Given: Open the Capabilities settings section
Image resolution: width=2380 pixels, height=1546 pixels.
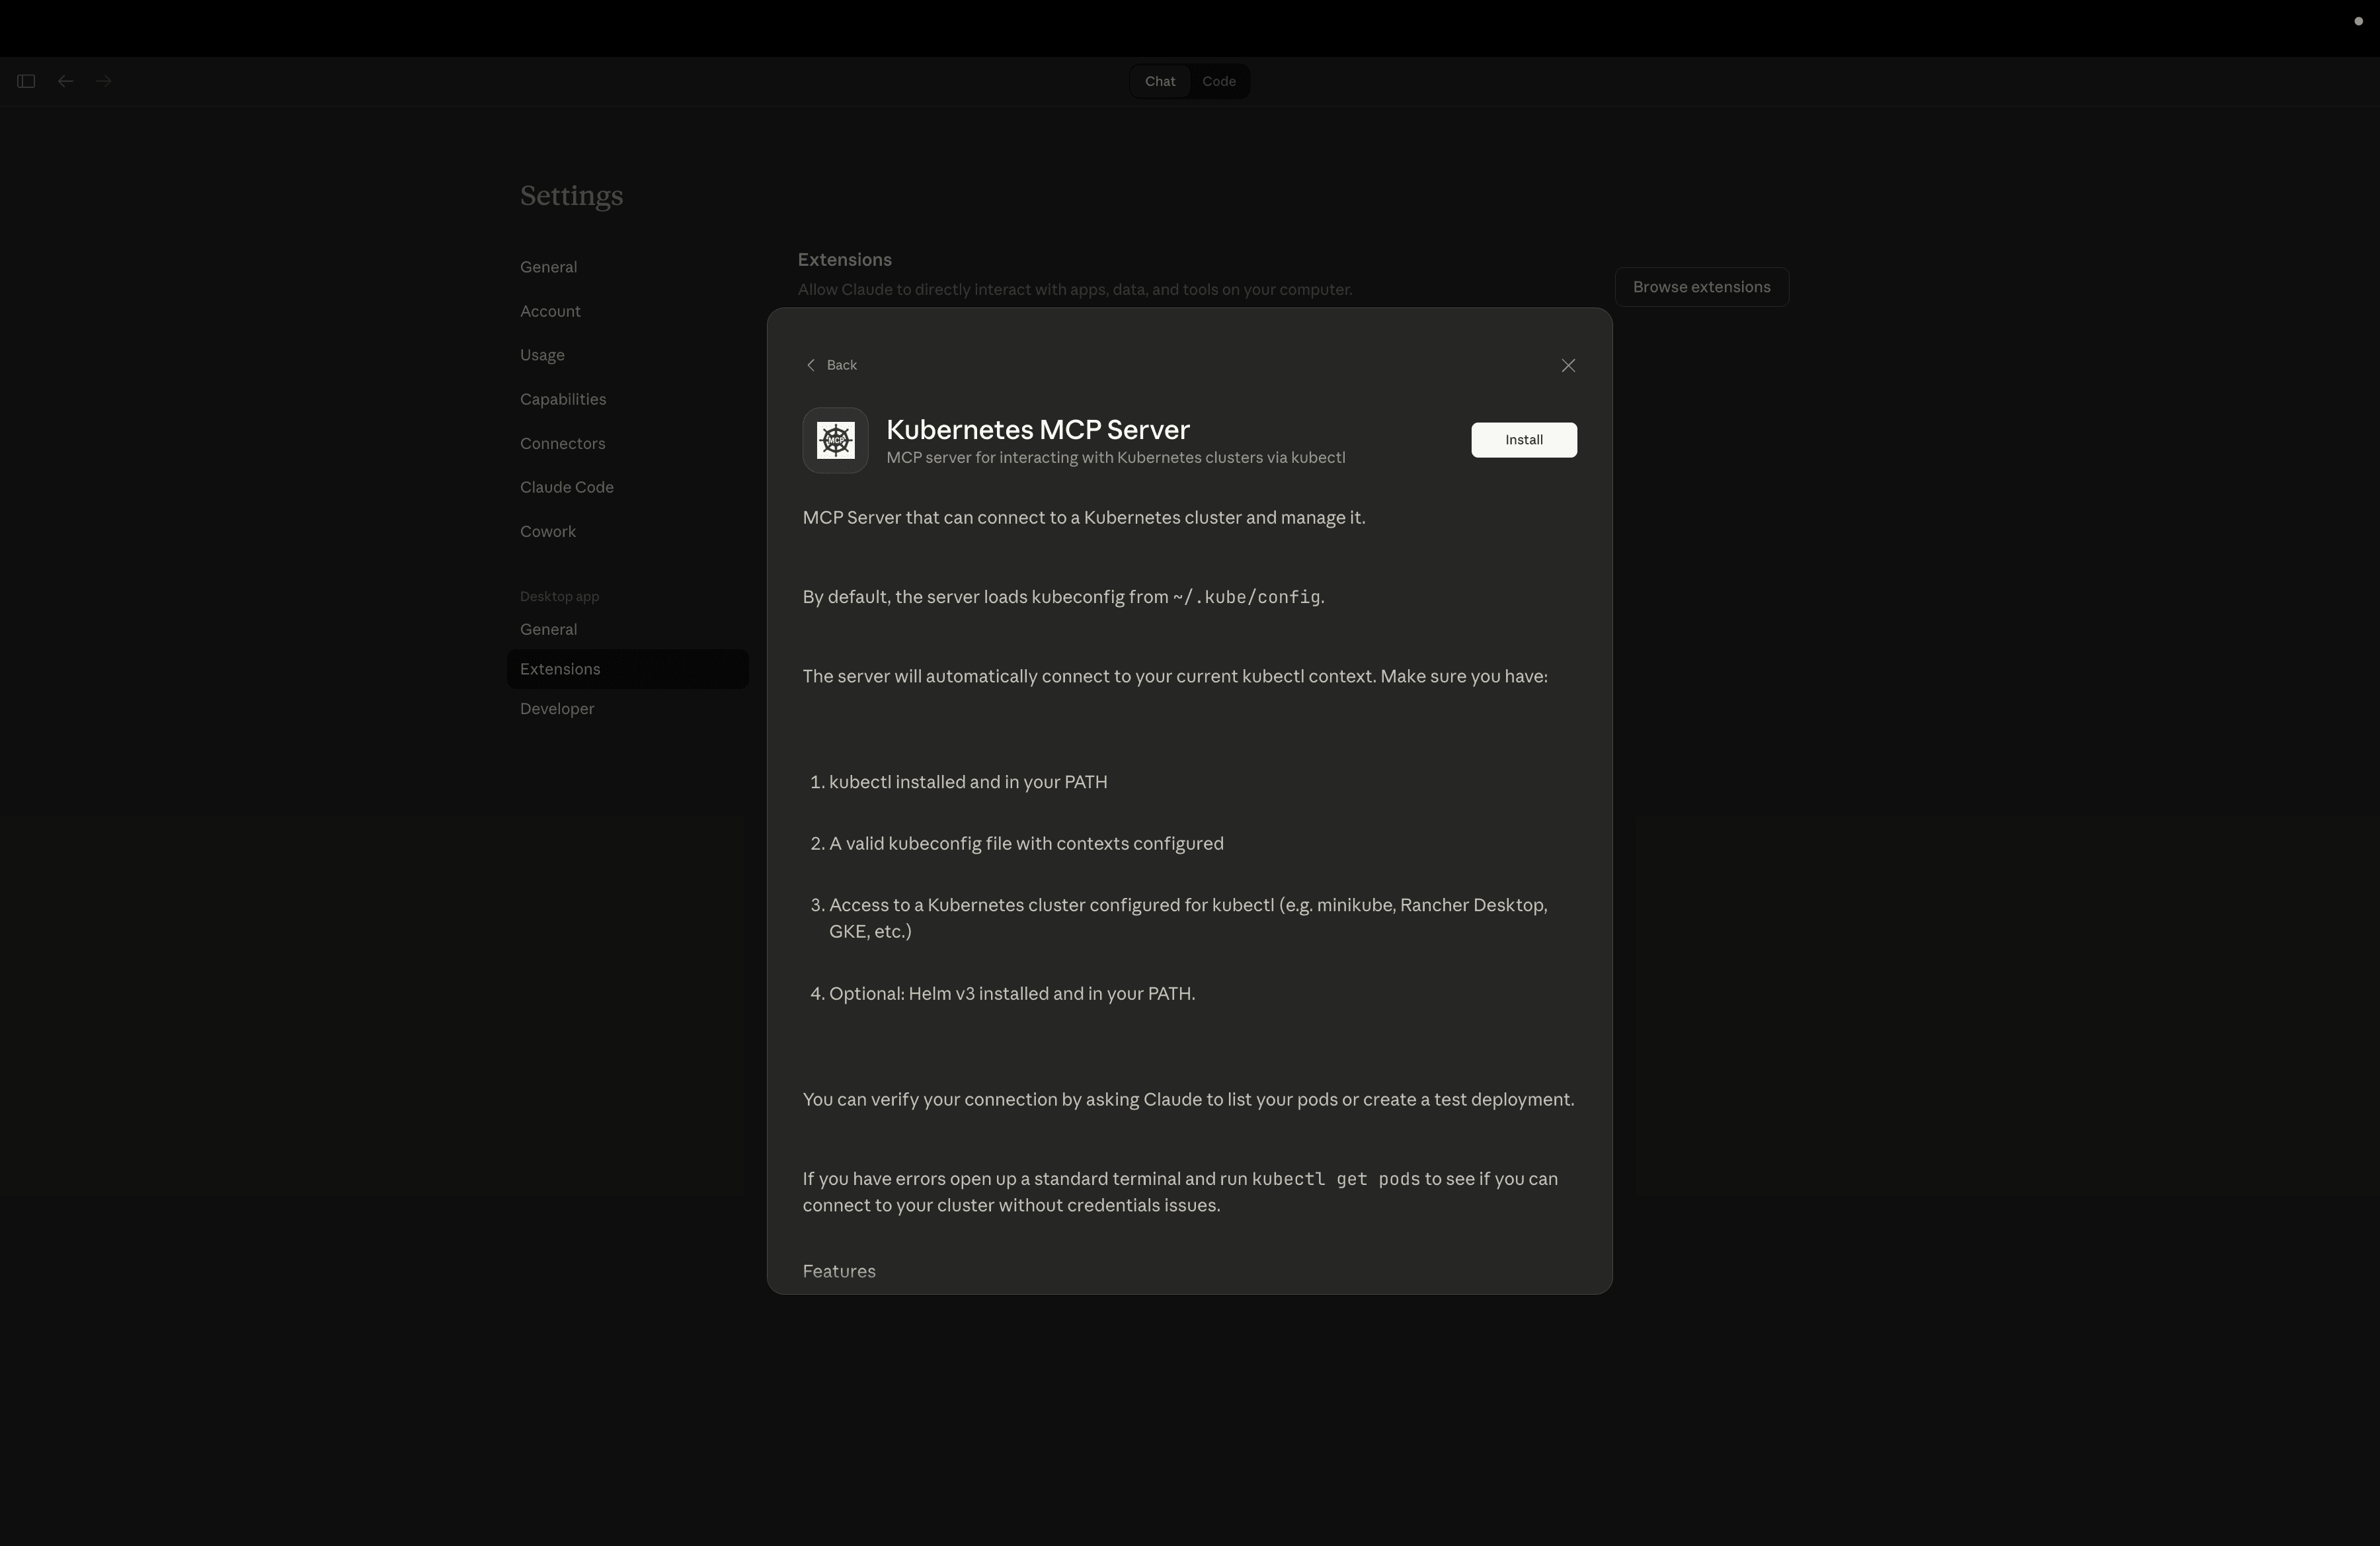Looking at the screenshot, I should (563, 399).
